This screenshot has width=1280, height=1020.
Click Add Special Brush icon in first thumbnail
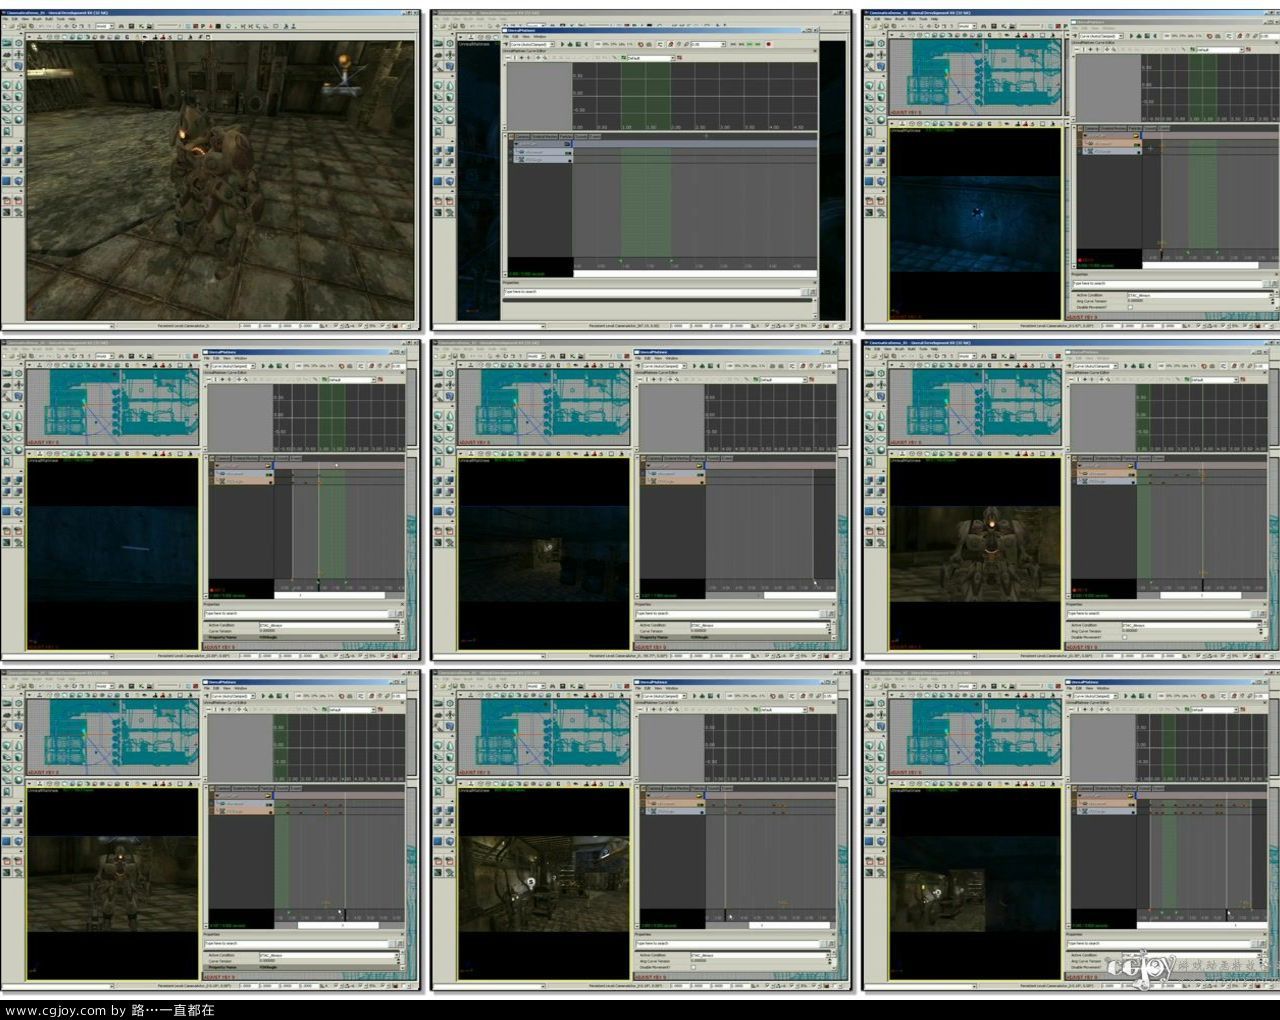7,181
